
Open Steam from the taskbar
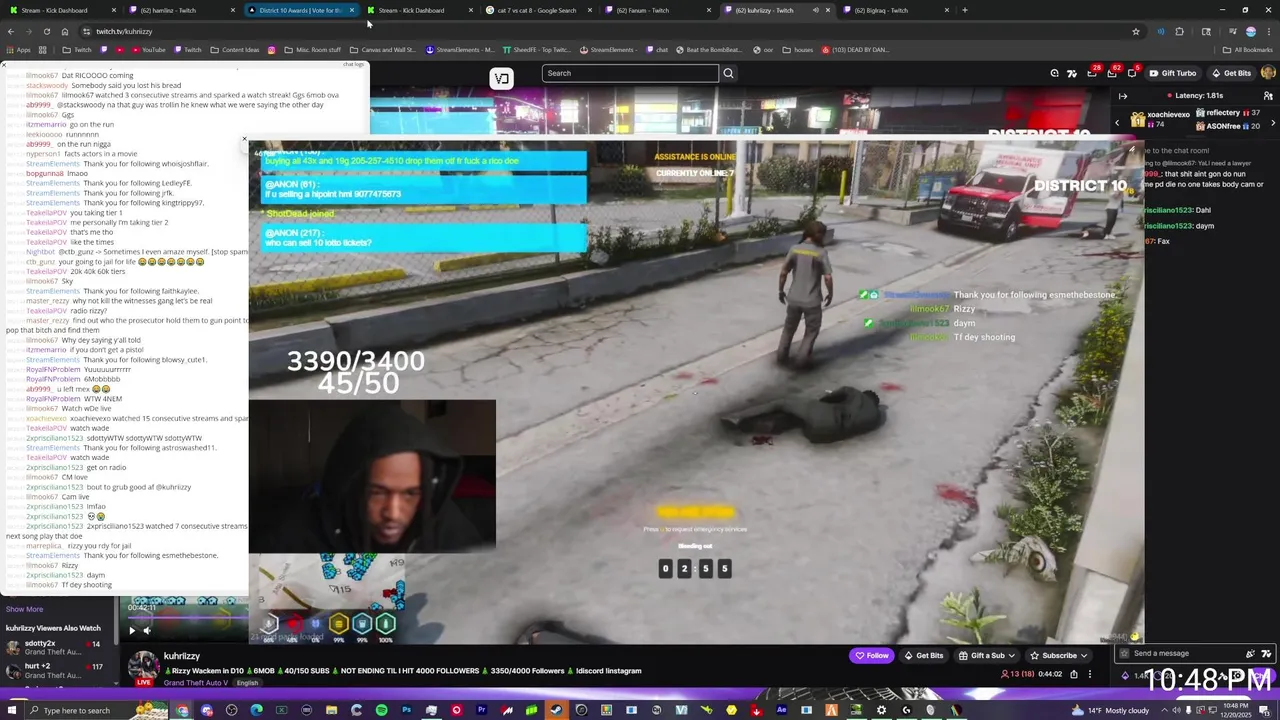coord(556,710)
